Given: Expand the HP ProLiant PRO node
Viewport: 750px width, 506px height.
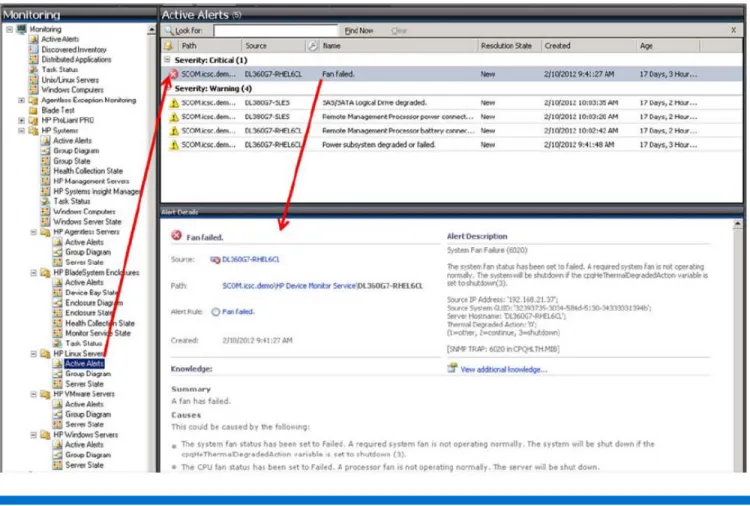Looking at the screenshot, I should click(21, 120).
